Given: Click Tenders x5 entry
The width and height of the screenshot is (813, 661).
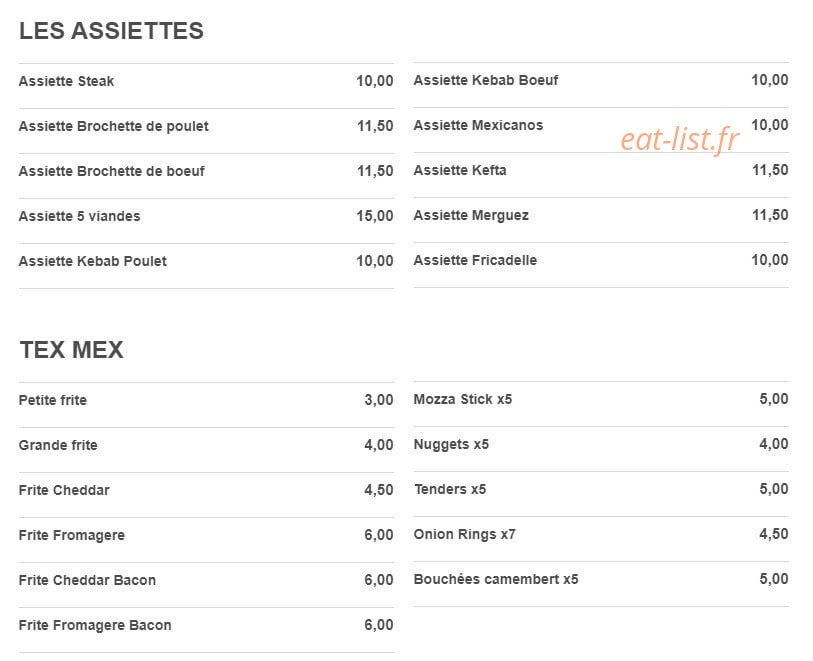Looking at the screenshot, I should 601,489.
